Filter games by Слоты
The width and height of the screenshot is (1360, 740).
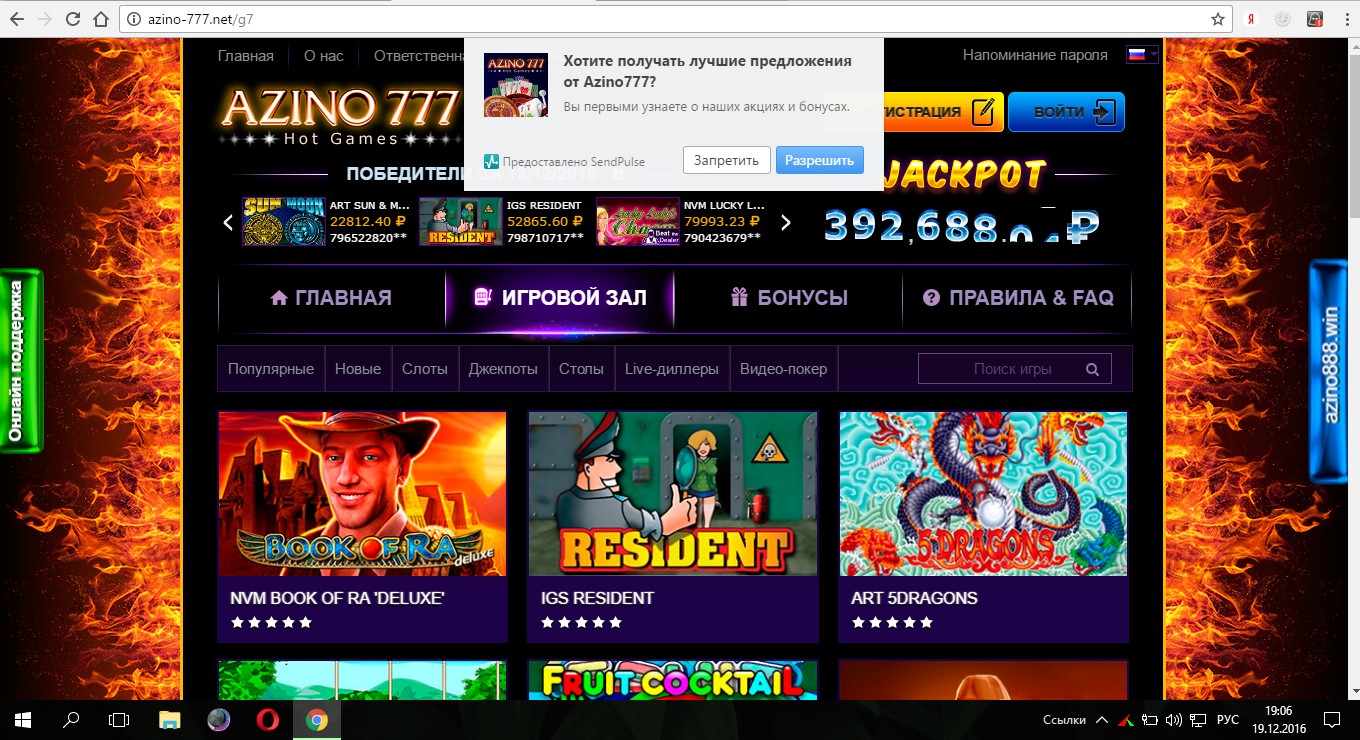tap(425, 369)
